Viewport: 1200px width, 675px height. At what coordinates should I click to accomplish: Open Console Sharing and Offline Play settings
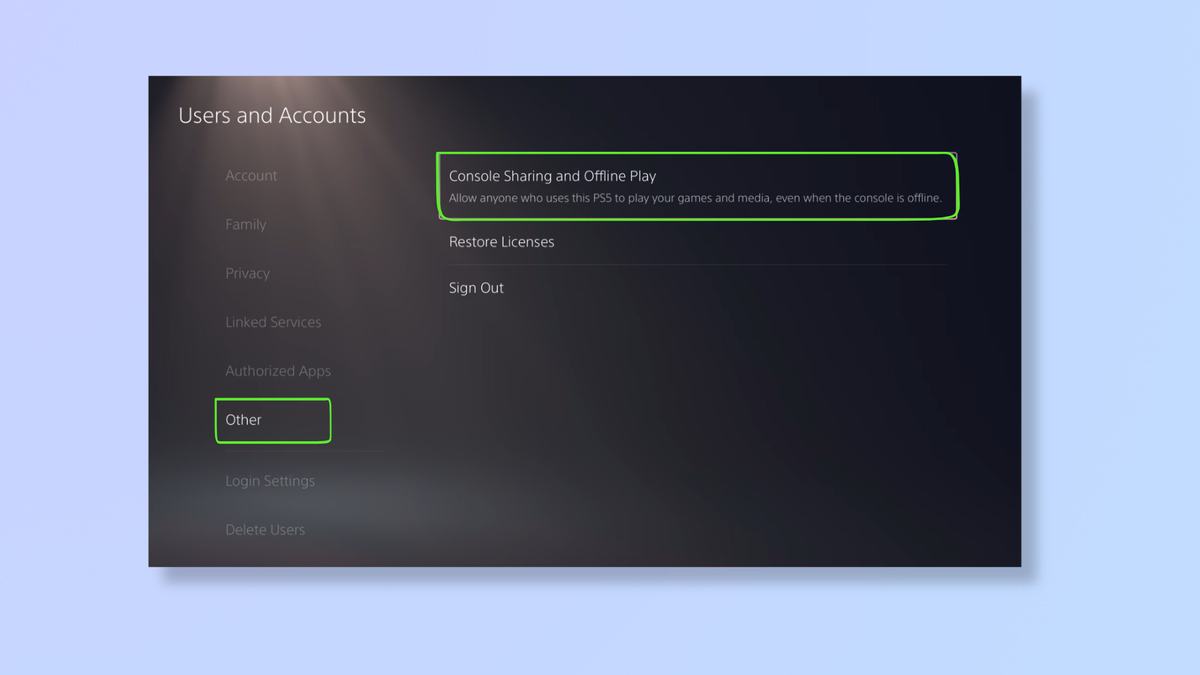pyautogui.click(x=553, y=175)
